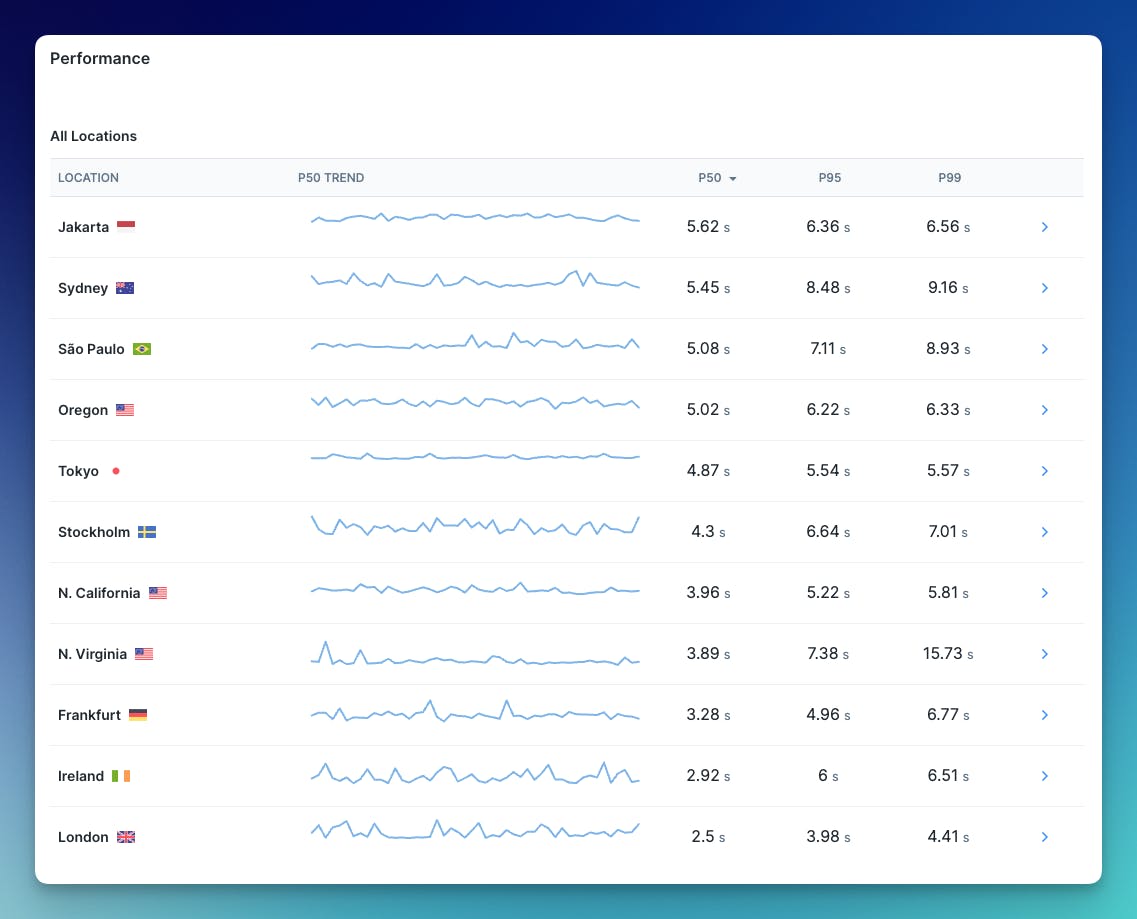Click the All Locations heading

pyautogui.click(x=93, y=136)
